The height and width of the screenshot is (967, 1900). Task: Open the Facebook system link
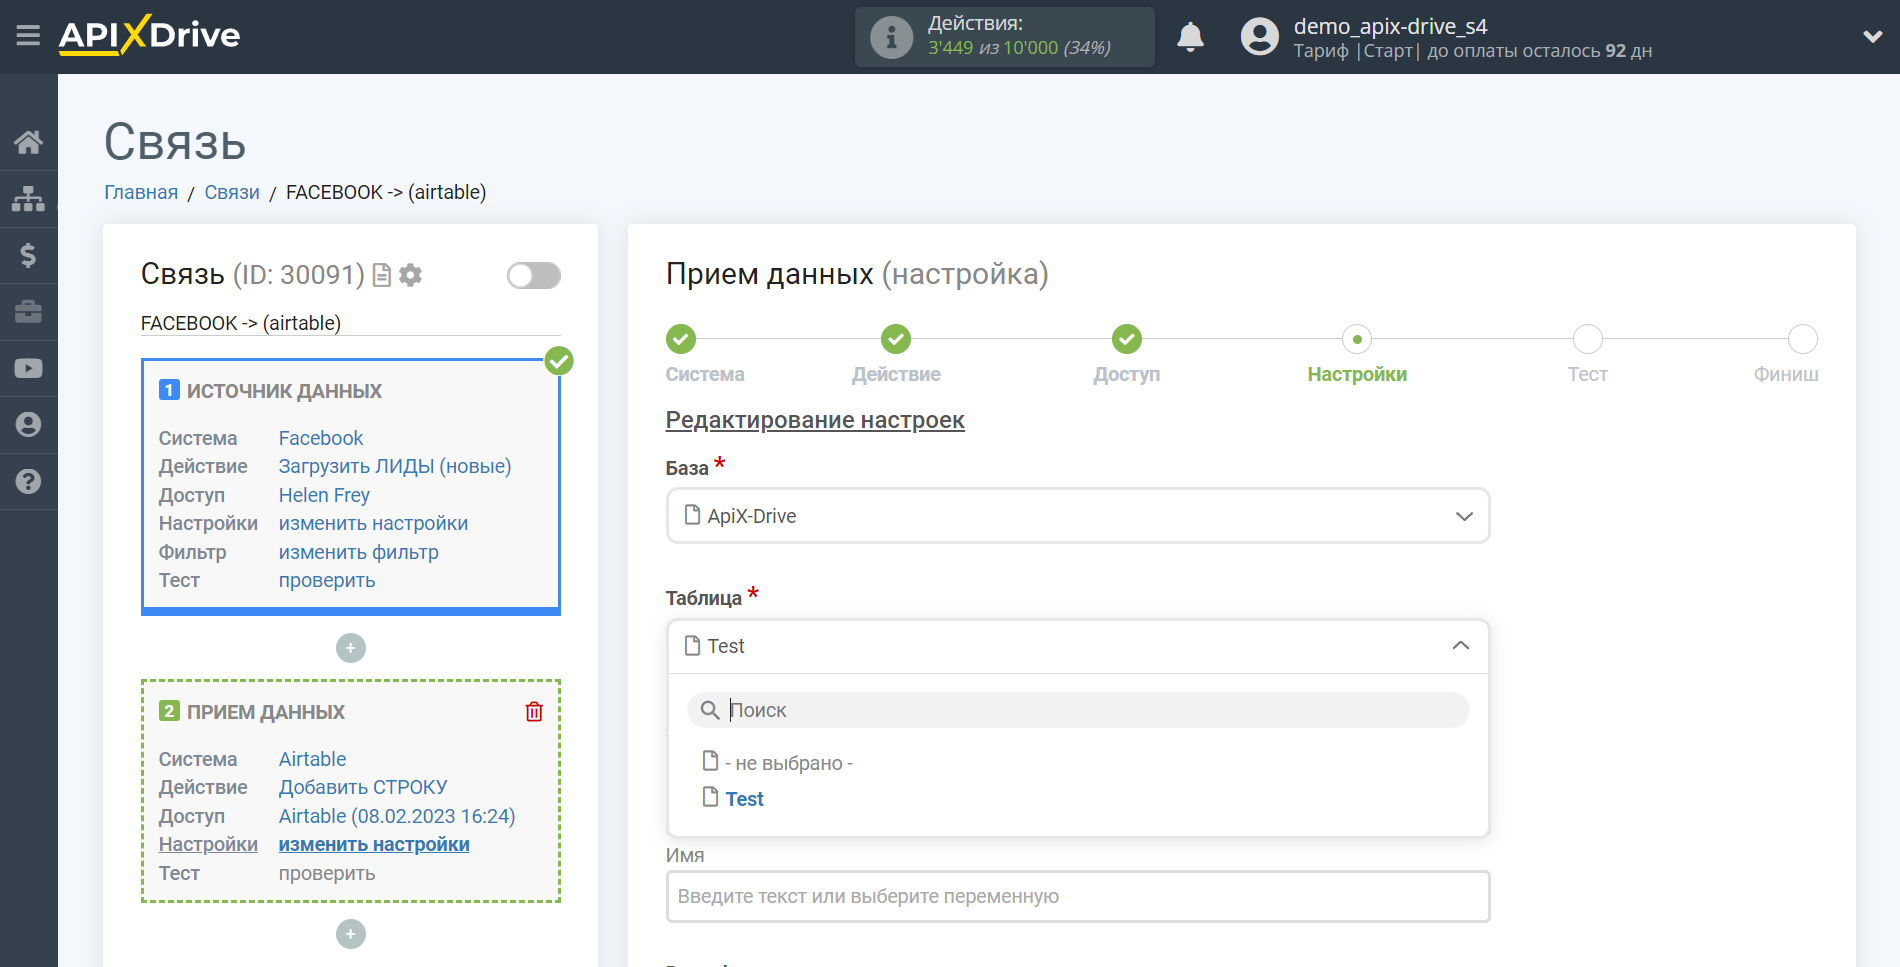321,438
